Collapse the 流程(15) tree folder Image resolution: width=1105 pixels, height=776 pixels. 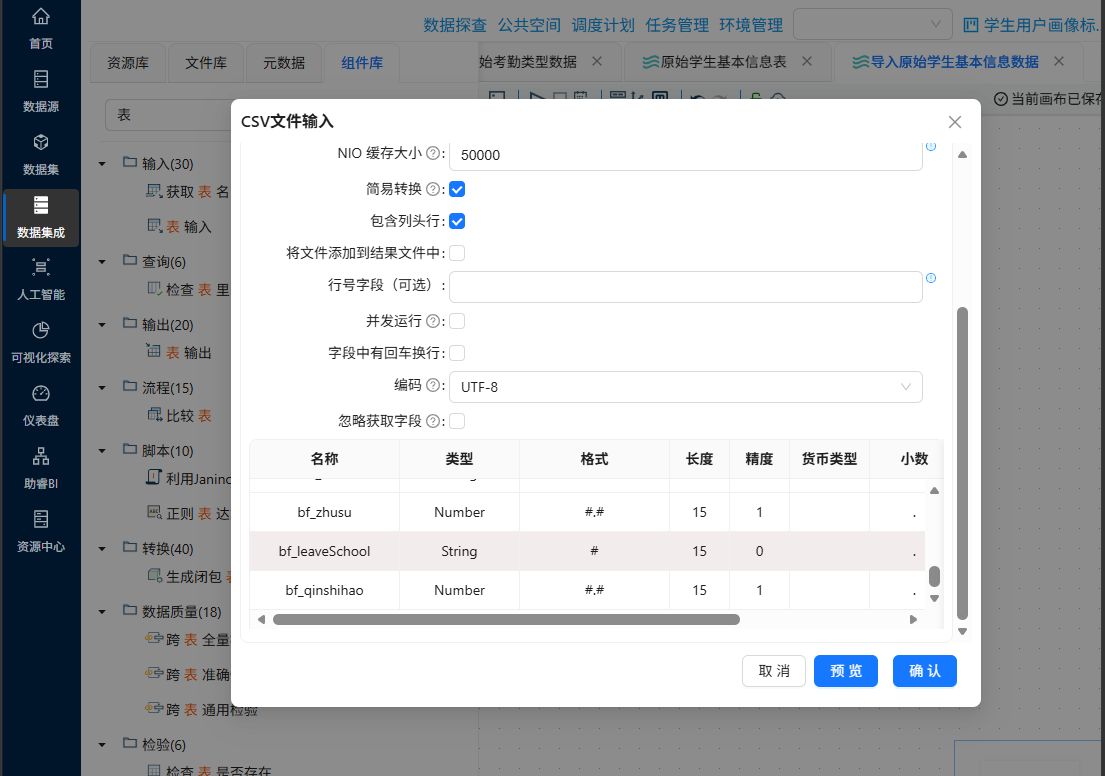[x=102, y=388]
